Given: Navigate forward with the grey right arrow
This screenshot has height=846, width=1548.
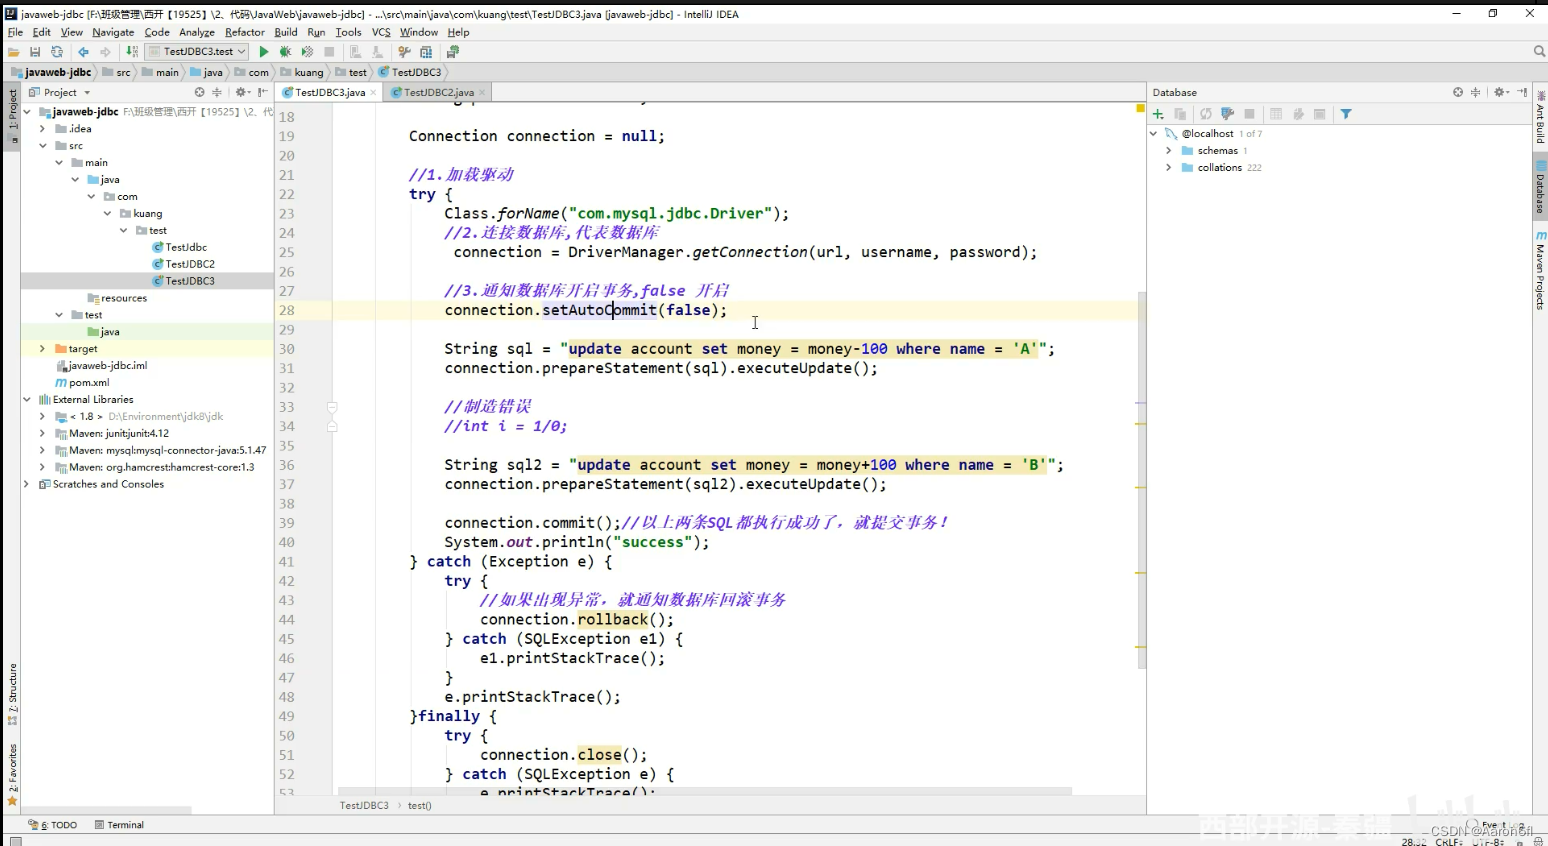Looking at the screenshot, I should (x=105, y=52).
